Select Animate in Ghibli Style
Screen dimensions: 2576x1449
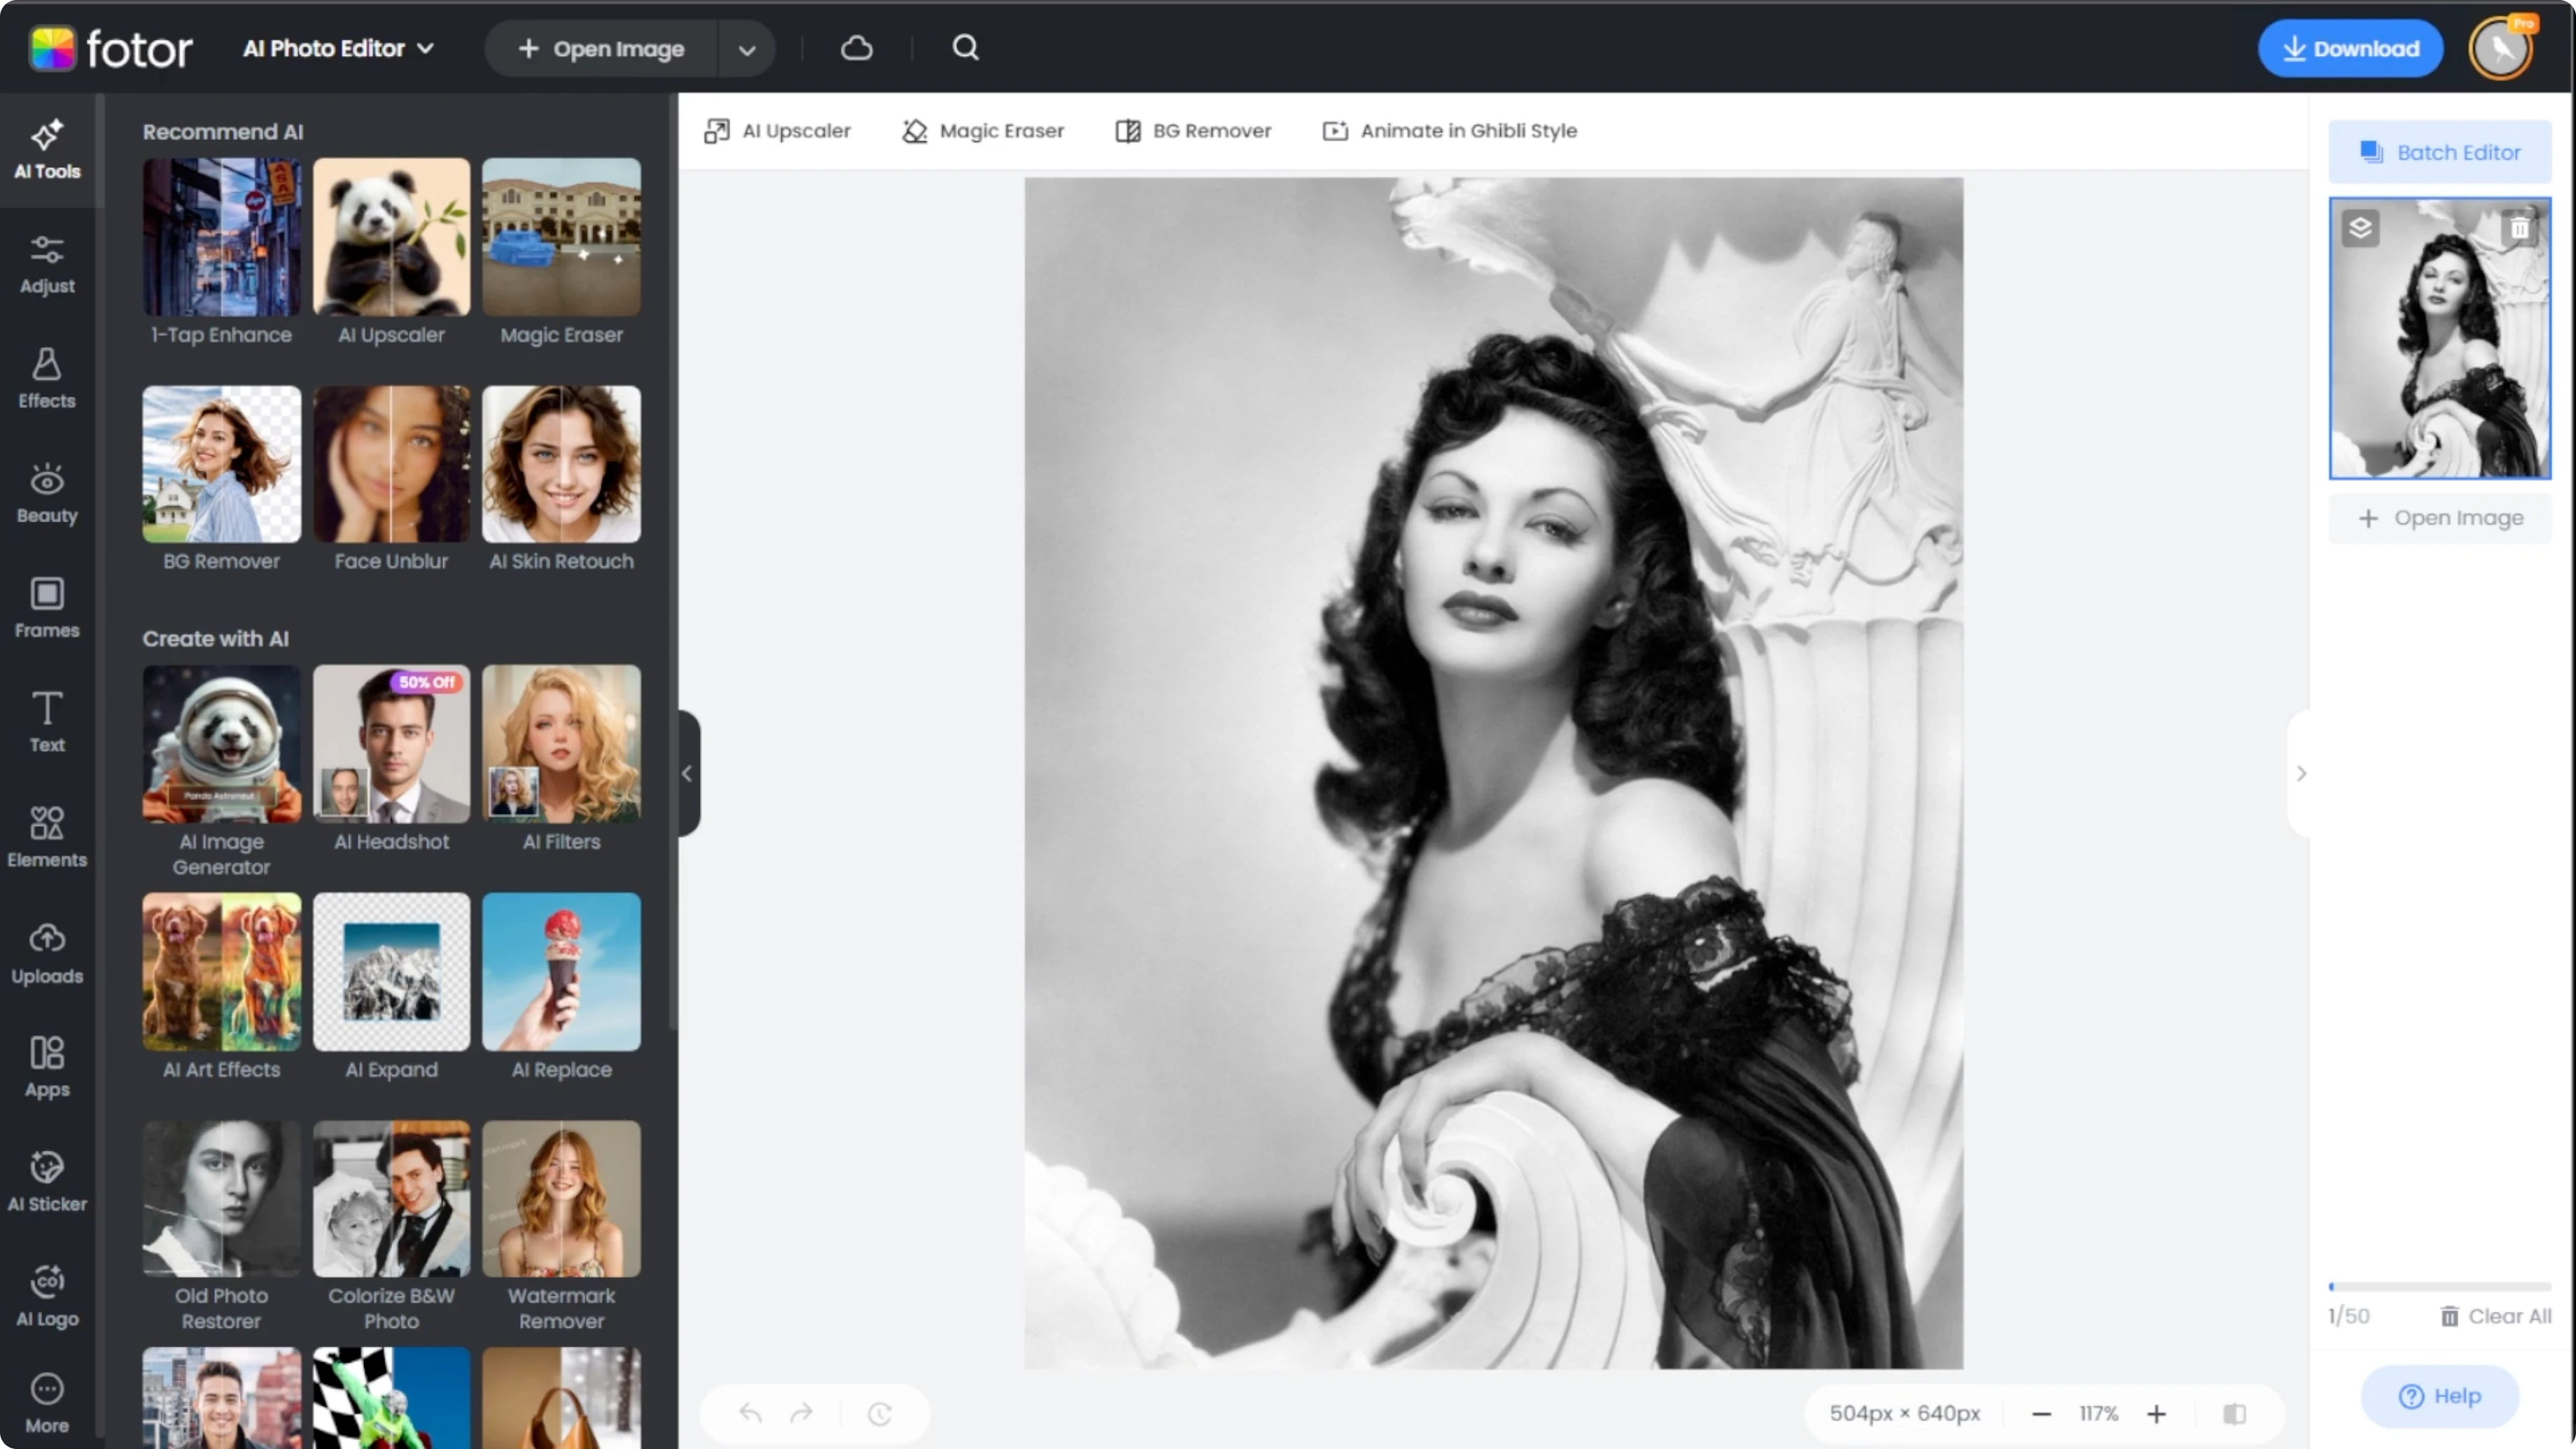coord(1449,131)
